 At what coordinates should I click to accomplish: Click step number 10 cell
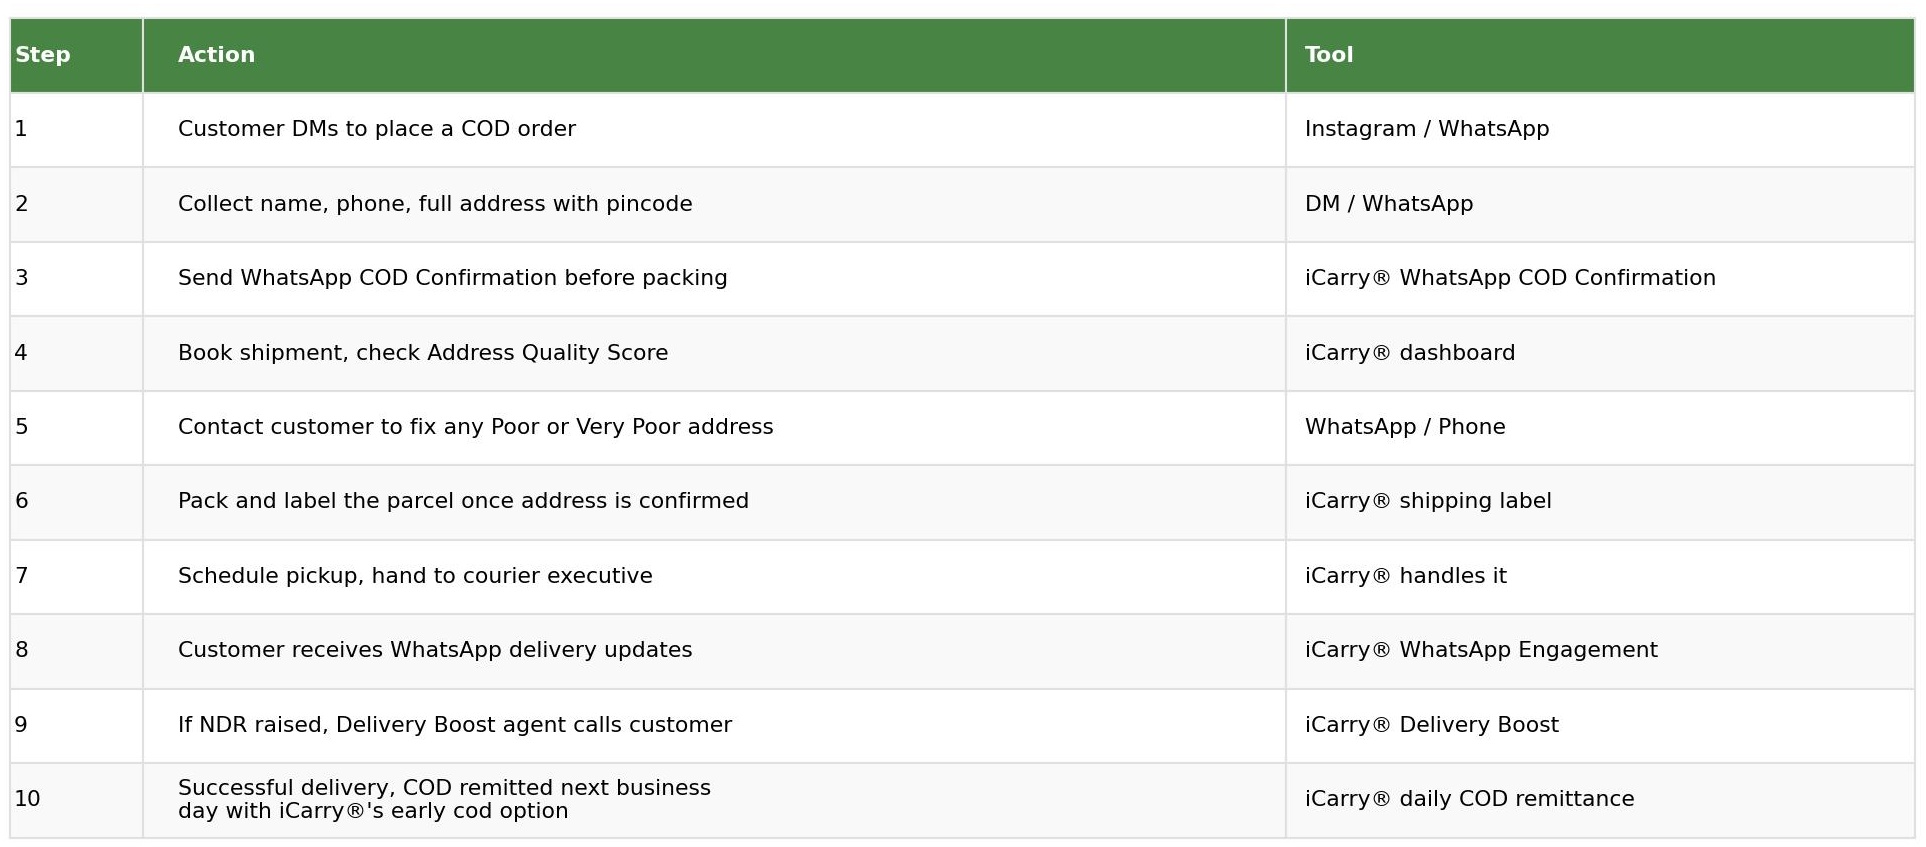point(76,800)
